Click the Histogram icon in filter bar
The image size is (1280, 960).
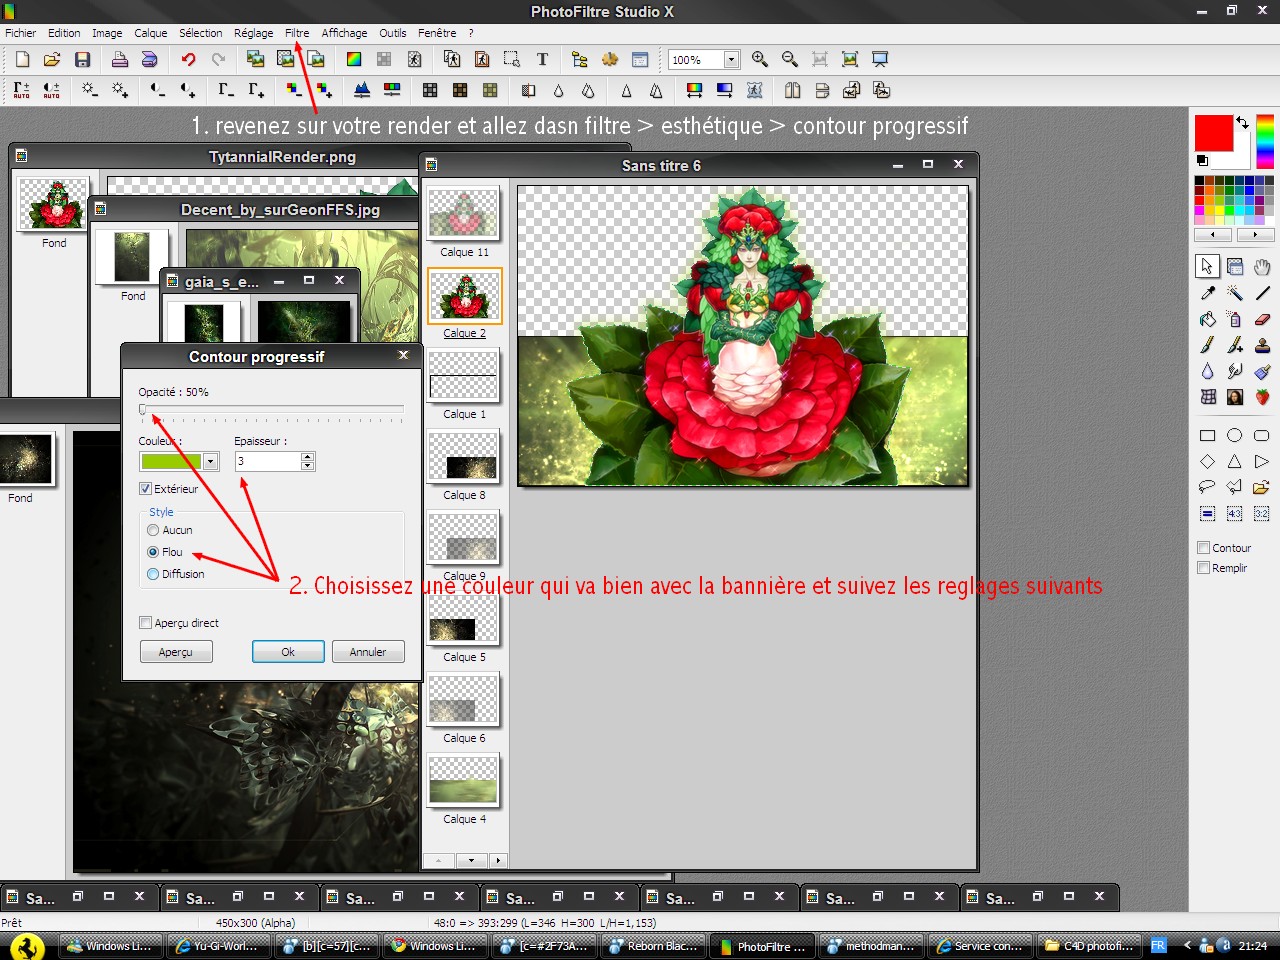click(x=362, y=91)
